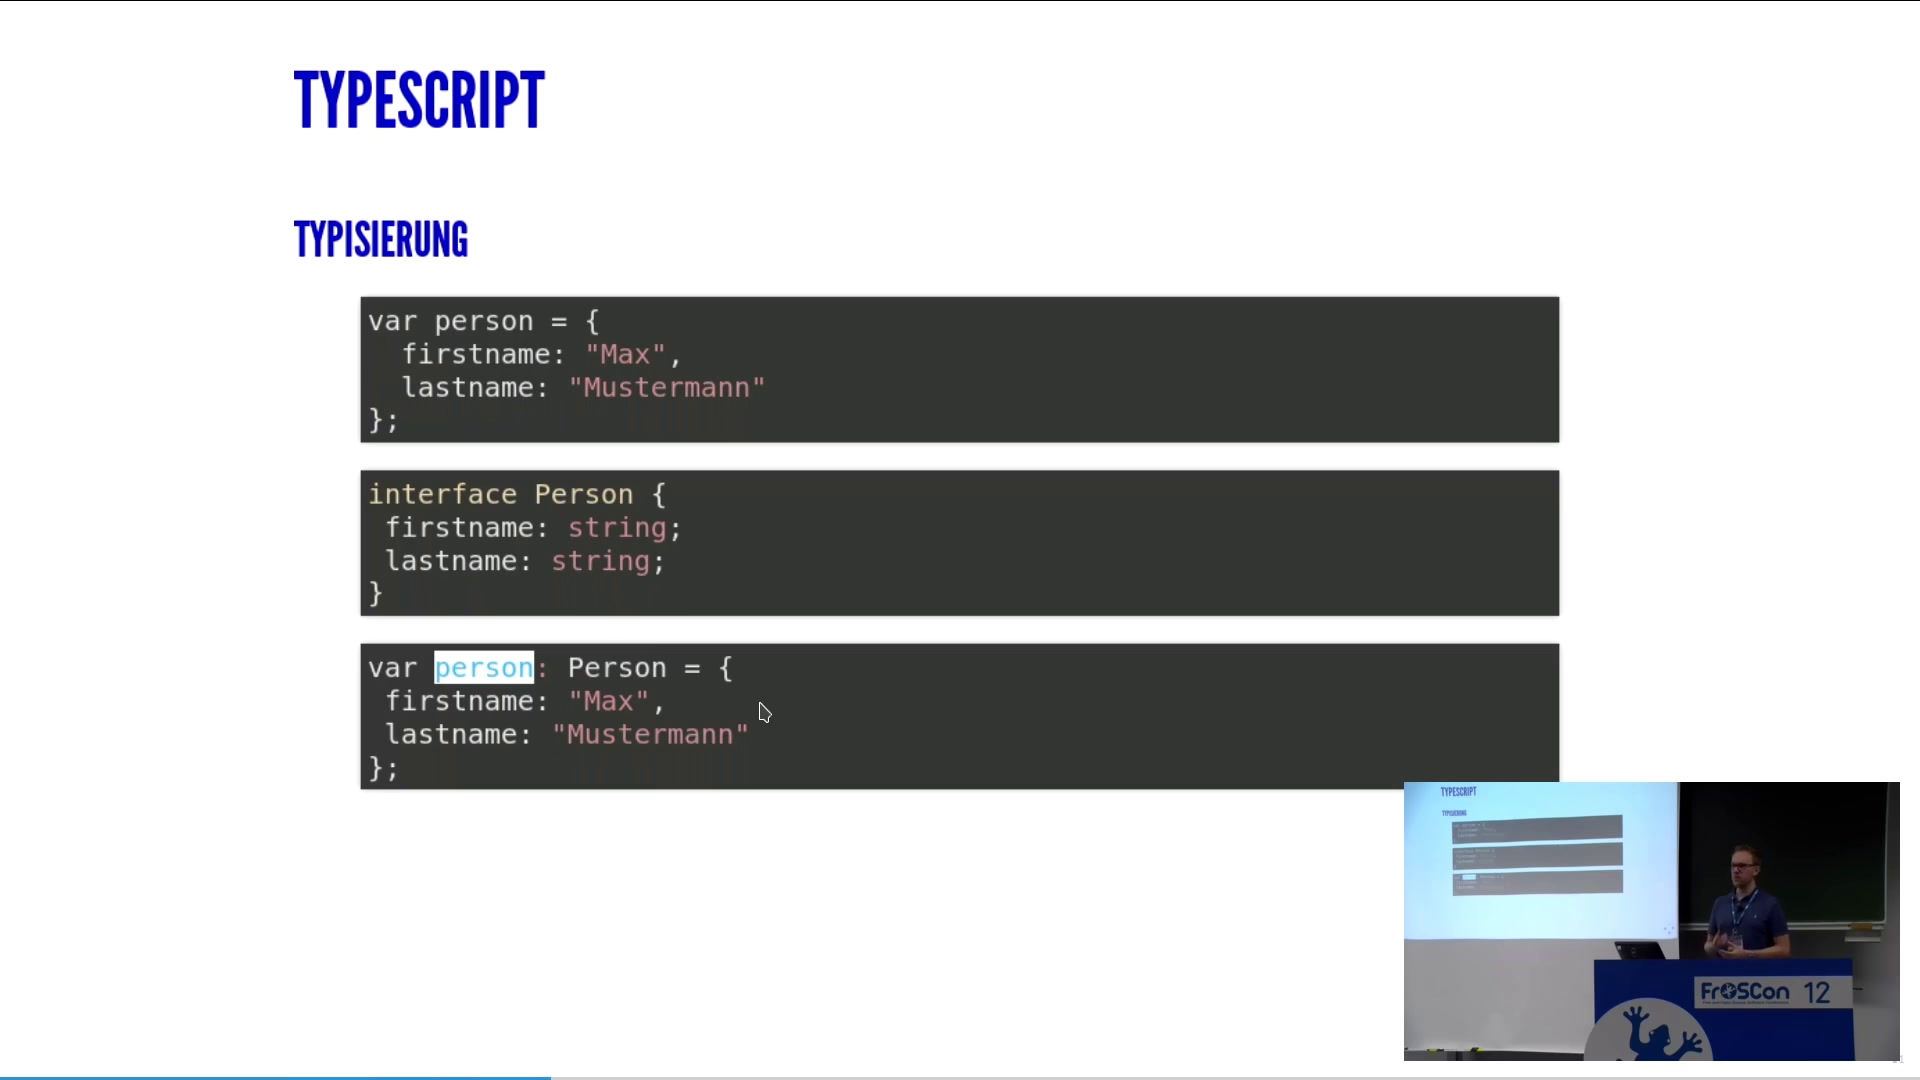The width and height of the screenshot is (1920, 1080).
Task: Click "Mustermann" string in third code block
Action: 650,734
